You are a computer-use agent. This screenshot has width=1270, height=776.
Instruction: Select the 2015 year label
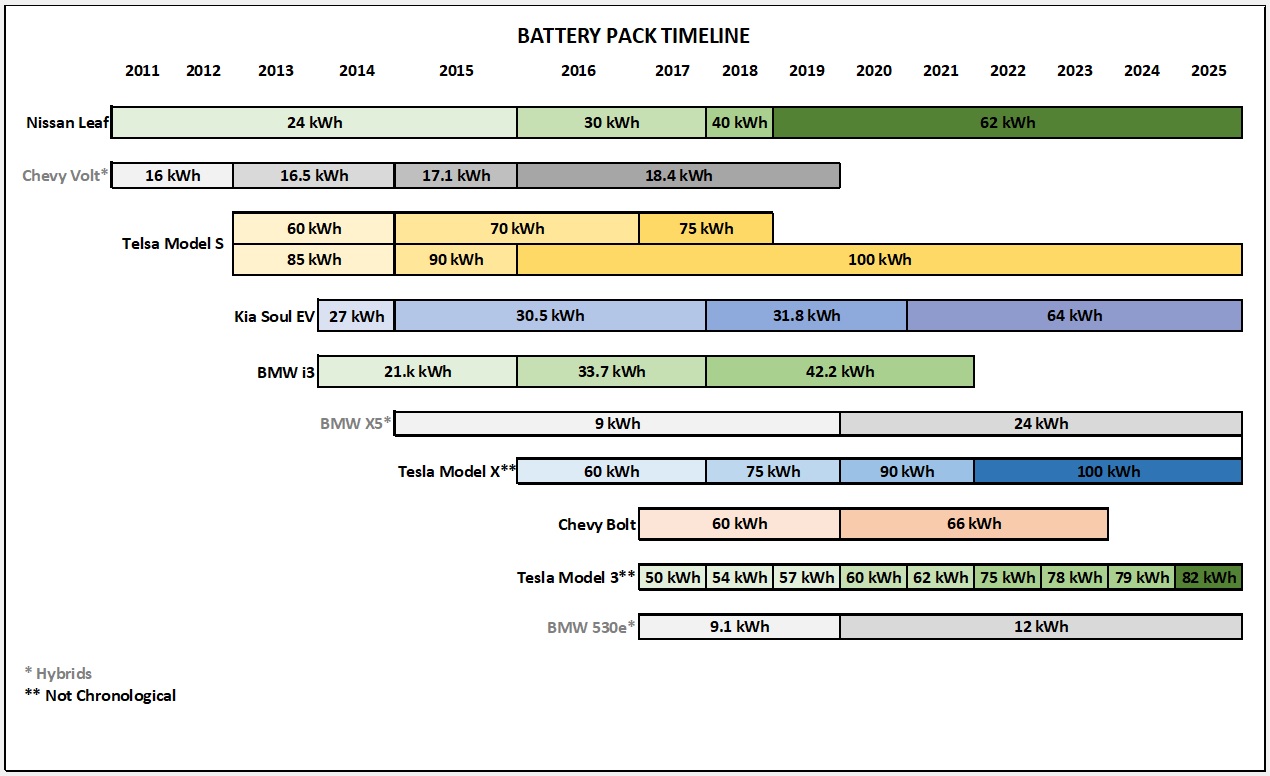[x=456, y=70]
